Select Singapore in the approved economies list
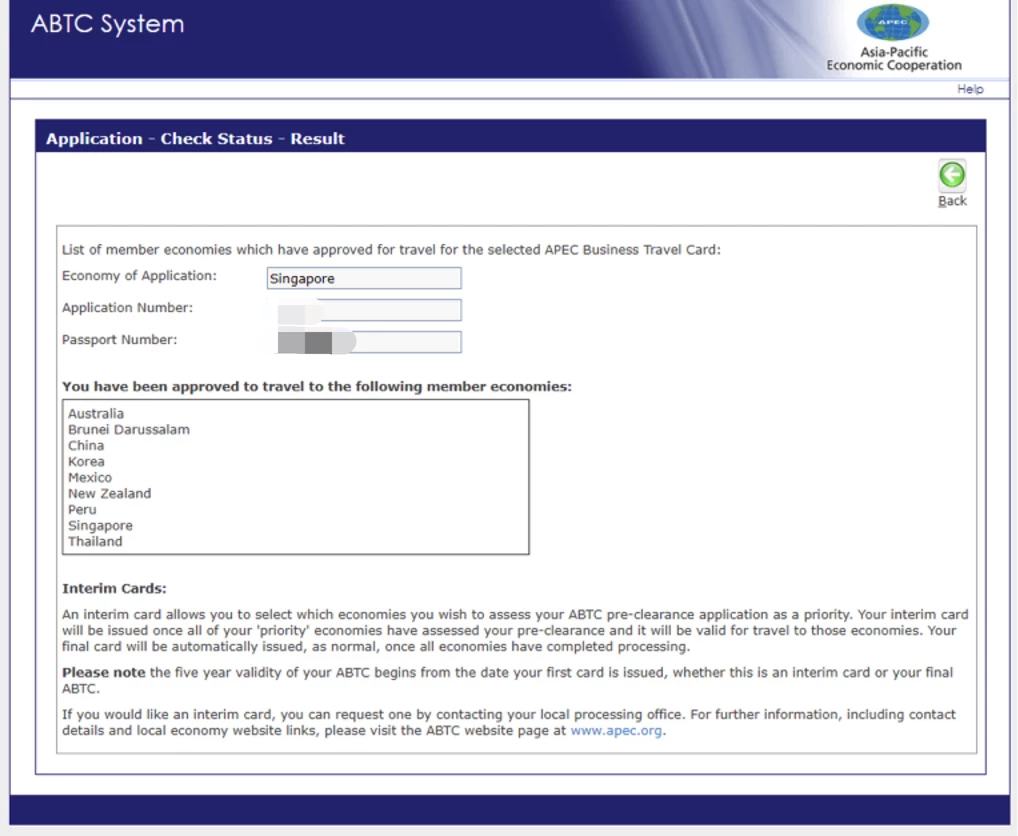The width and height of the screenshot is (1018, 836). point(101,526)
